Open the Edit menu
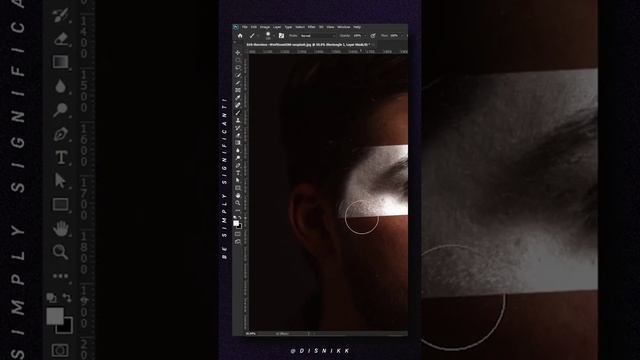640x360 pixels. click(x=254, y=27)
